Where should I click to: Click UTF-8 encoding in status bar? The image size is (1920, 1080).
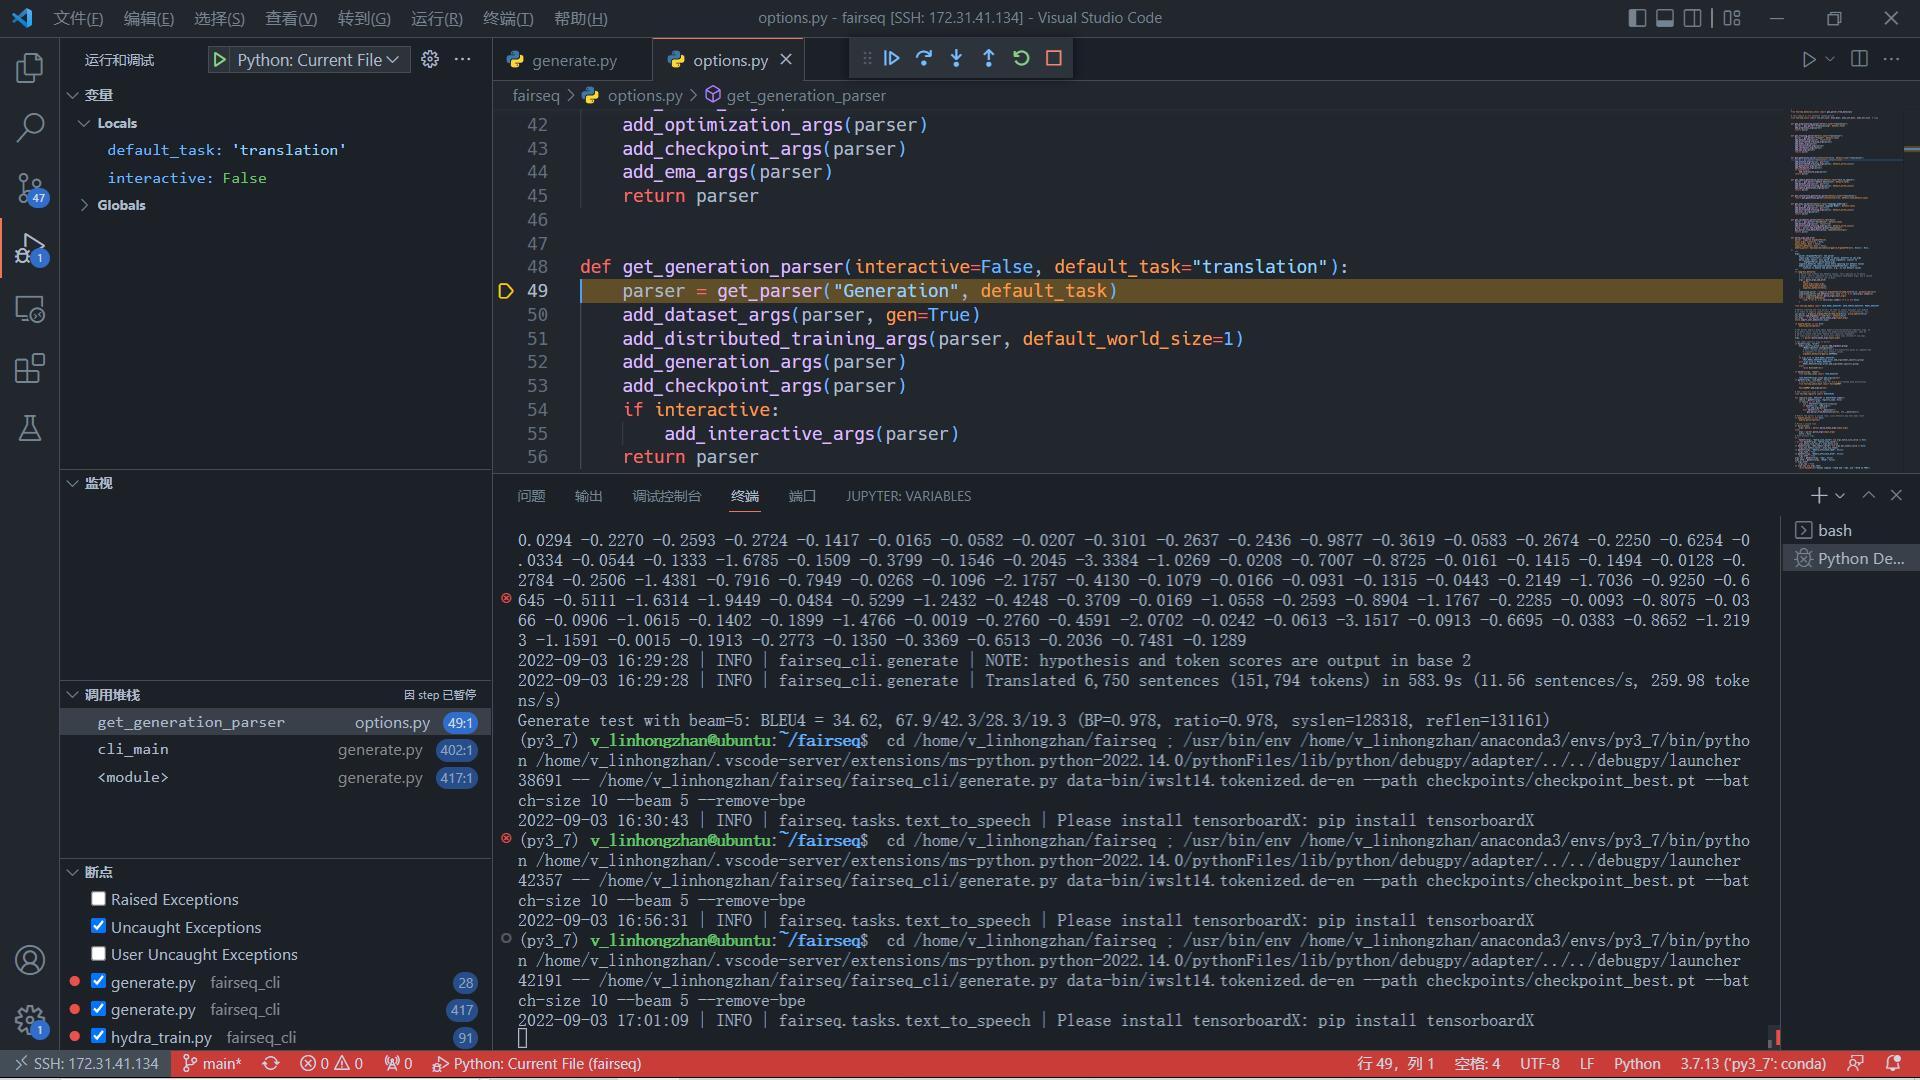1540,1064
